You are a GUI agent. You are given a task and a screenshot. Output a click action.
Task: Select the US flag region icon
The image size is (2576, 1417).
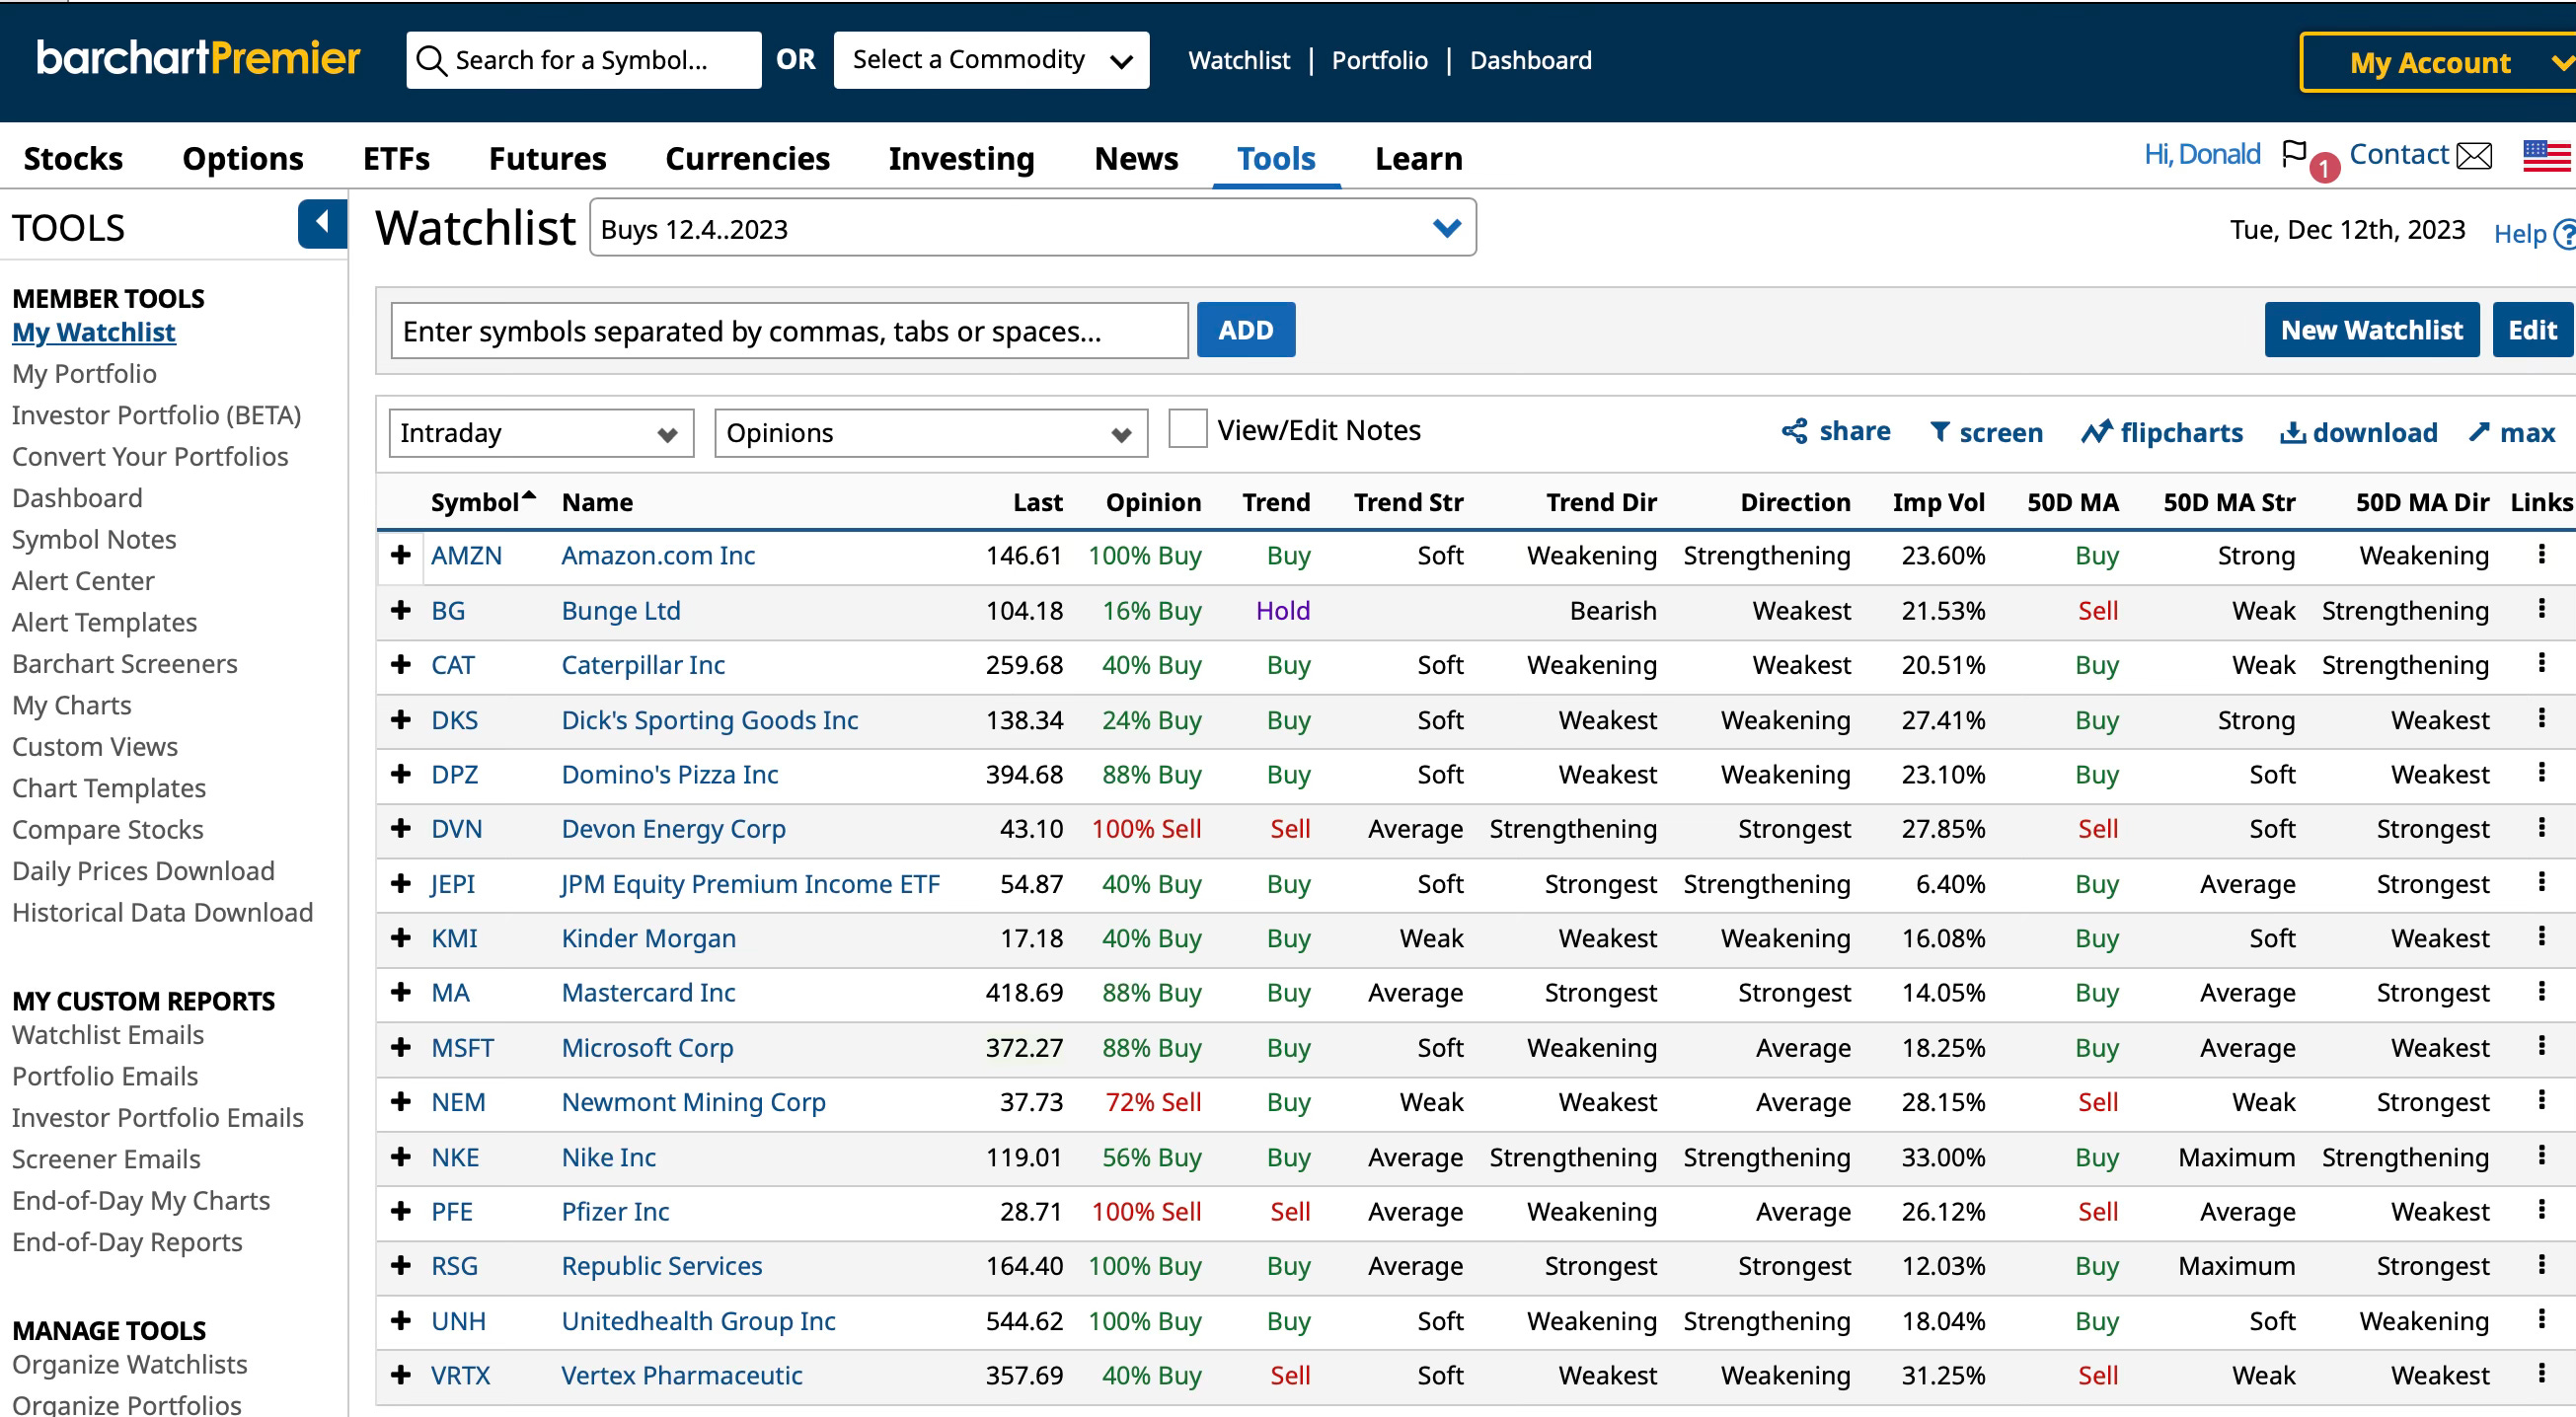click(x=2546, y=155)
